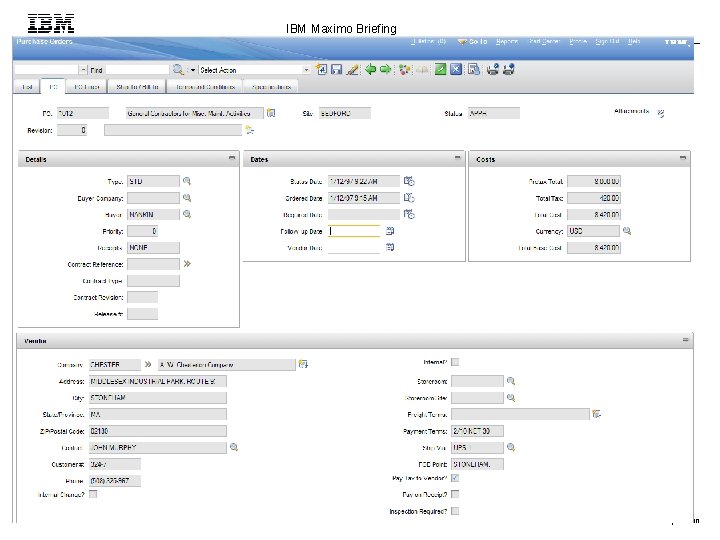Click the Attachments paperclip icon
Image resolution: width=720 pixels, height=540 pixels.
point(661,113)
